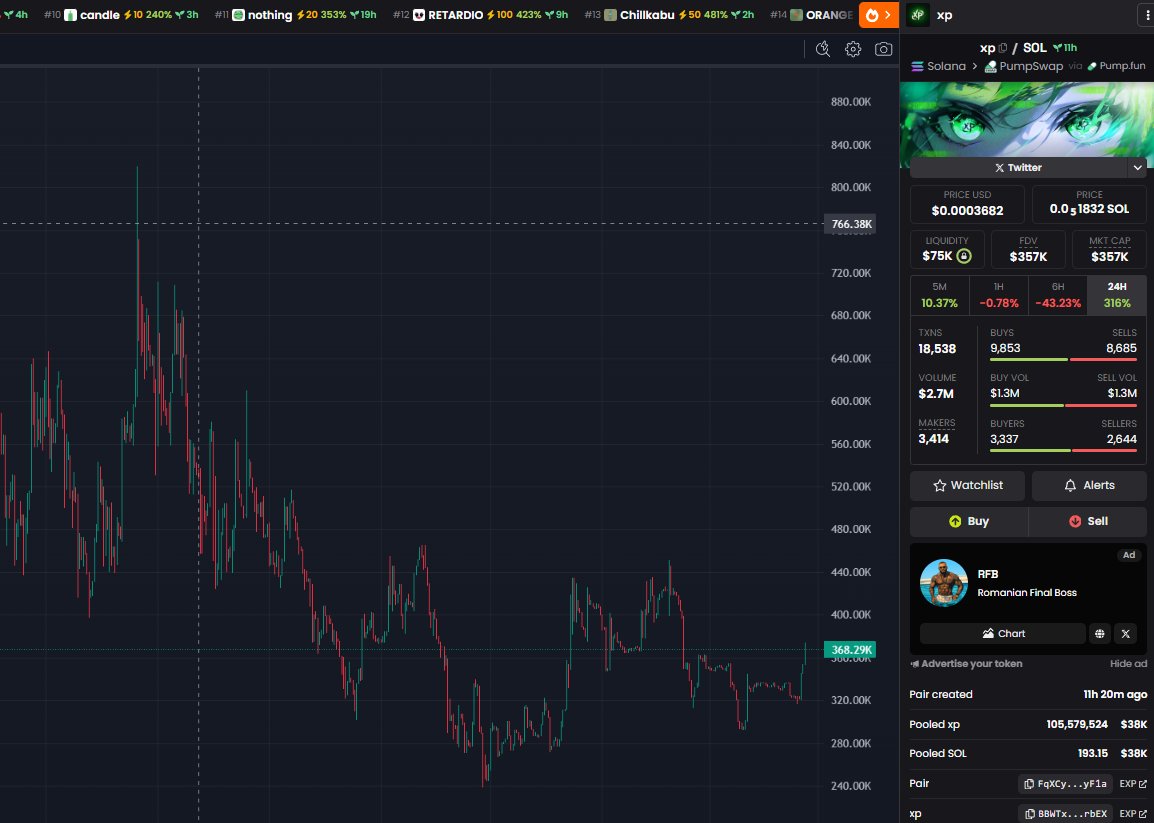This screenshot has height=823, width=1154.
Task: Click the PRICE USD $0.0003682 box
Action: pos(967,204)
